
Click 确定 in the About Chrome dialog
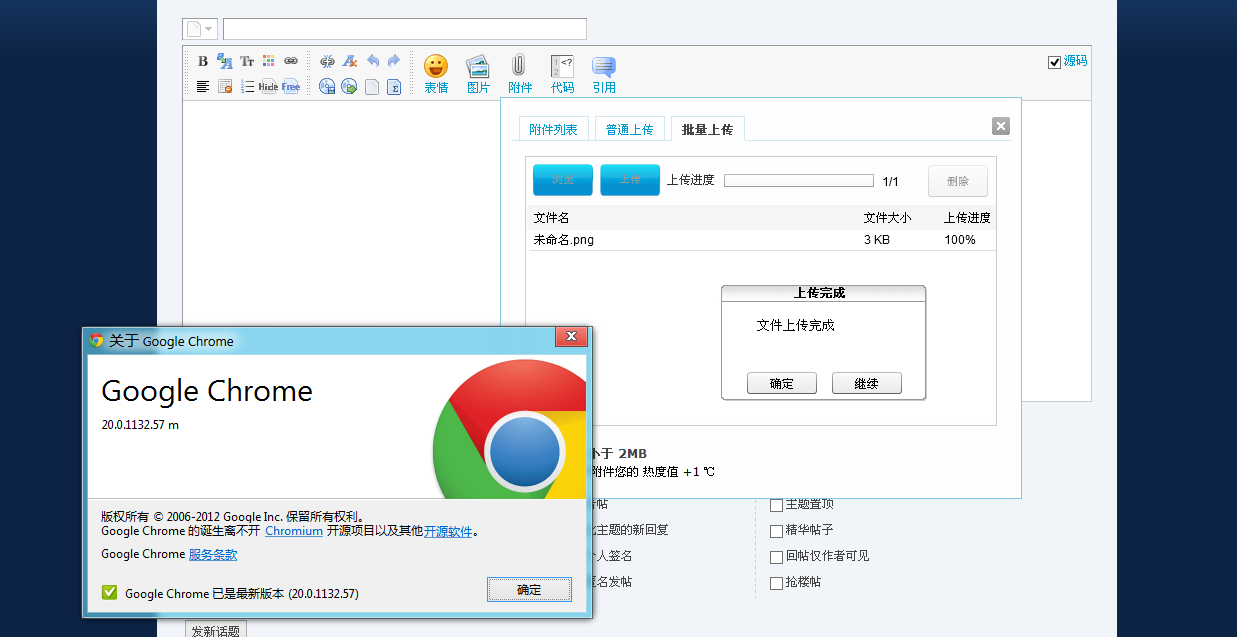(529, 590)
